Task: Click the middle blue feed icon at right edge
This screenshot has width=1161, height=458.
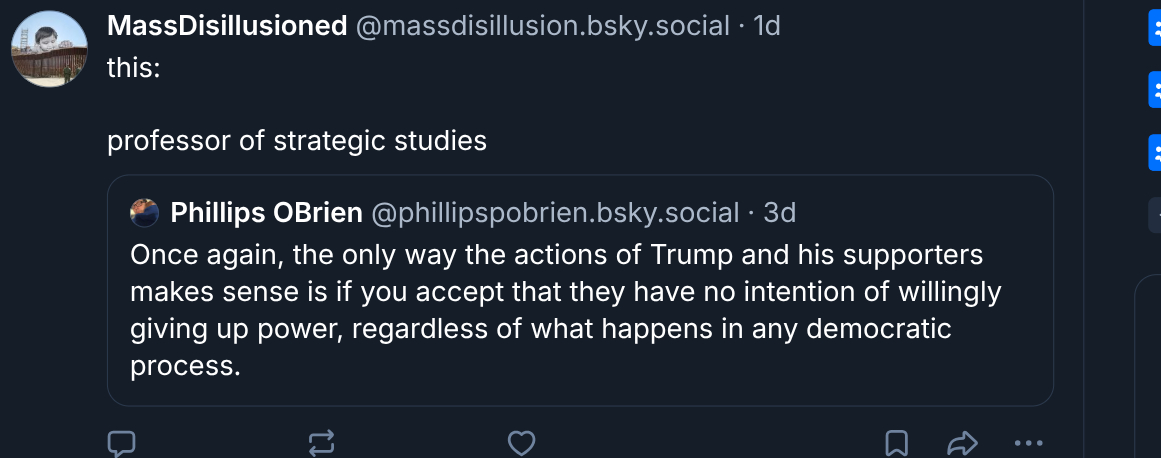Action: (x=1155, y=92)
